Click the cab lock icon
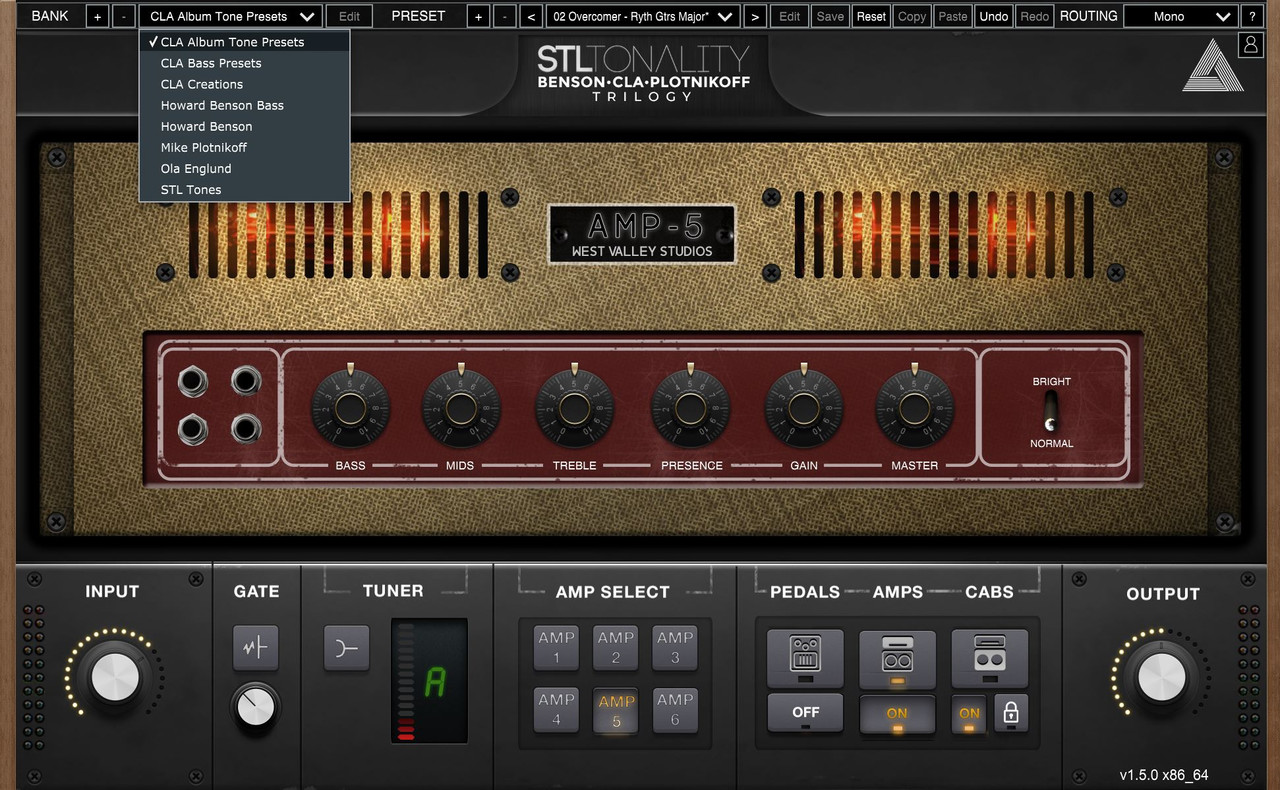1280x790 pixels. coord(1011,713)
